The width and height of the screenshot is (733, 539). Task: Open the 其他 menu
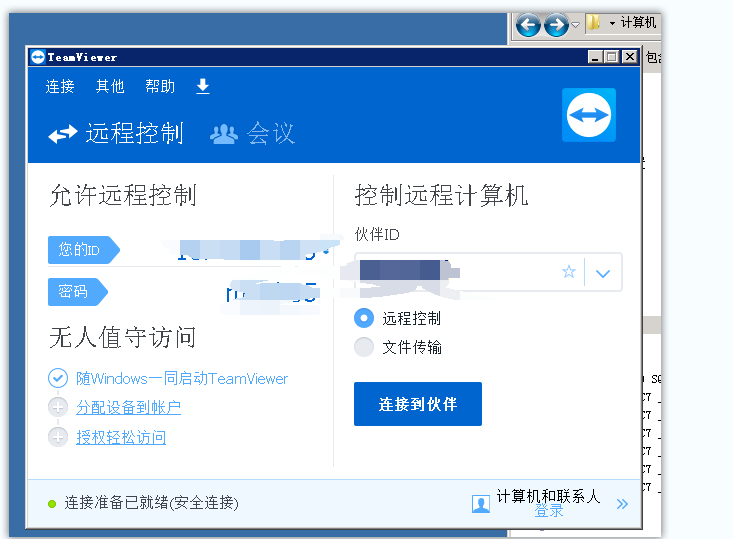click(110, 86)
